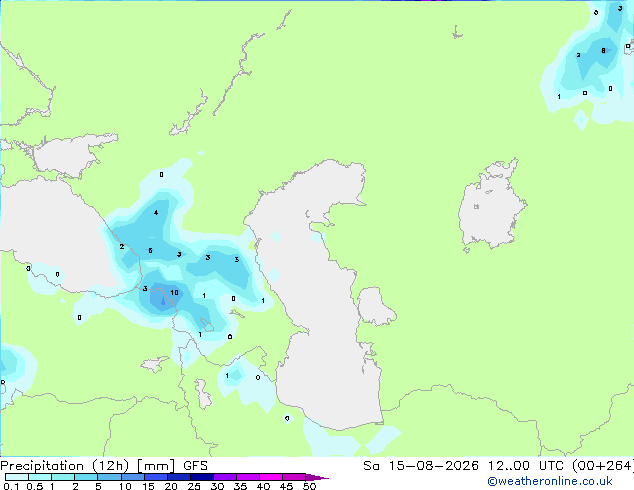Click the 15–20 mm blue legend swatch
Screen dimensions: 634x490
[155, 477]
